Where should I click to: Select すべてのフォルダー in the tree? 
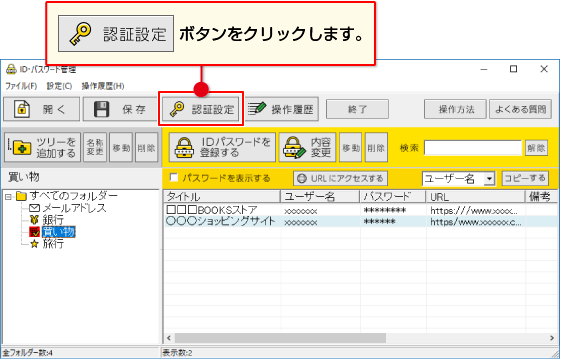click(x=74, y=196)
